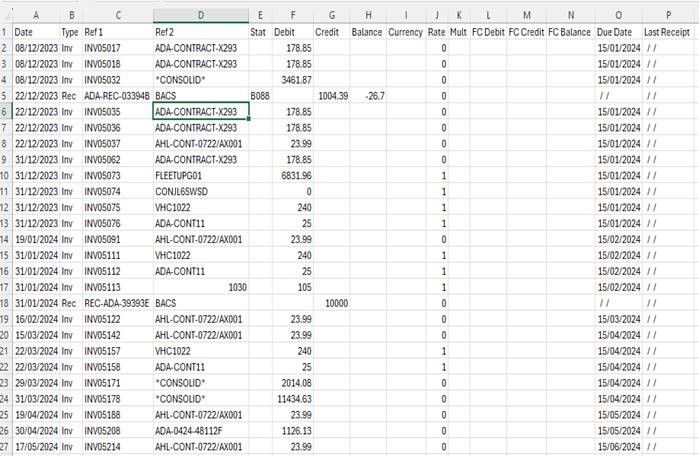Click the Balance header cell
699x456 pixels.
(368, 32)
